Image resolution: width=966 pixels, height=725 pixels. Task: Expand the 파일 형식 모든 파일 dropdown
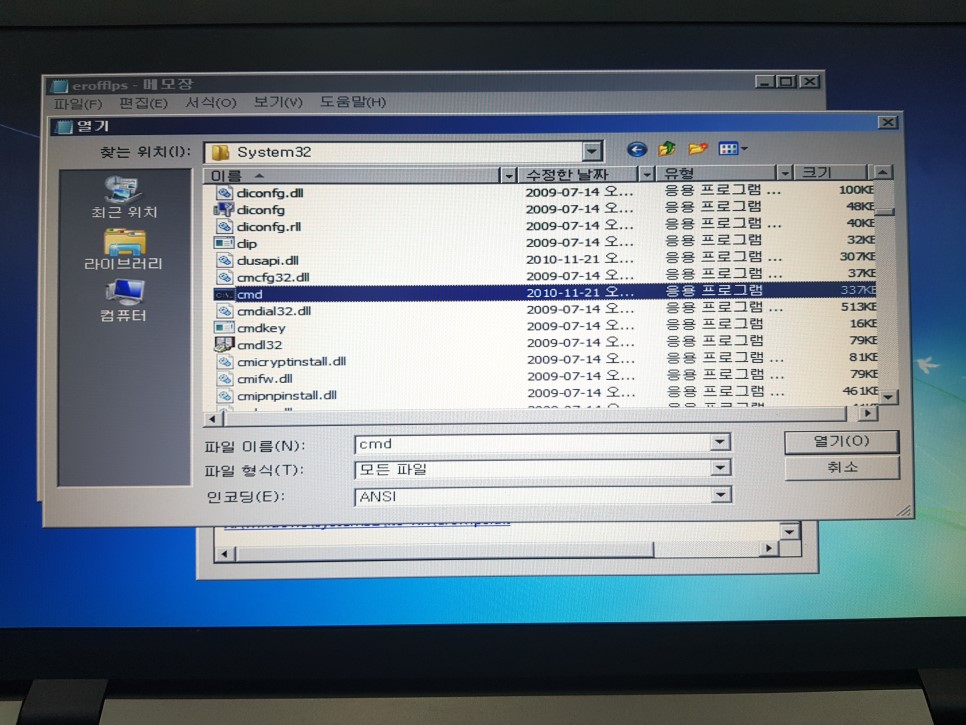tap(720, 468)
